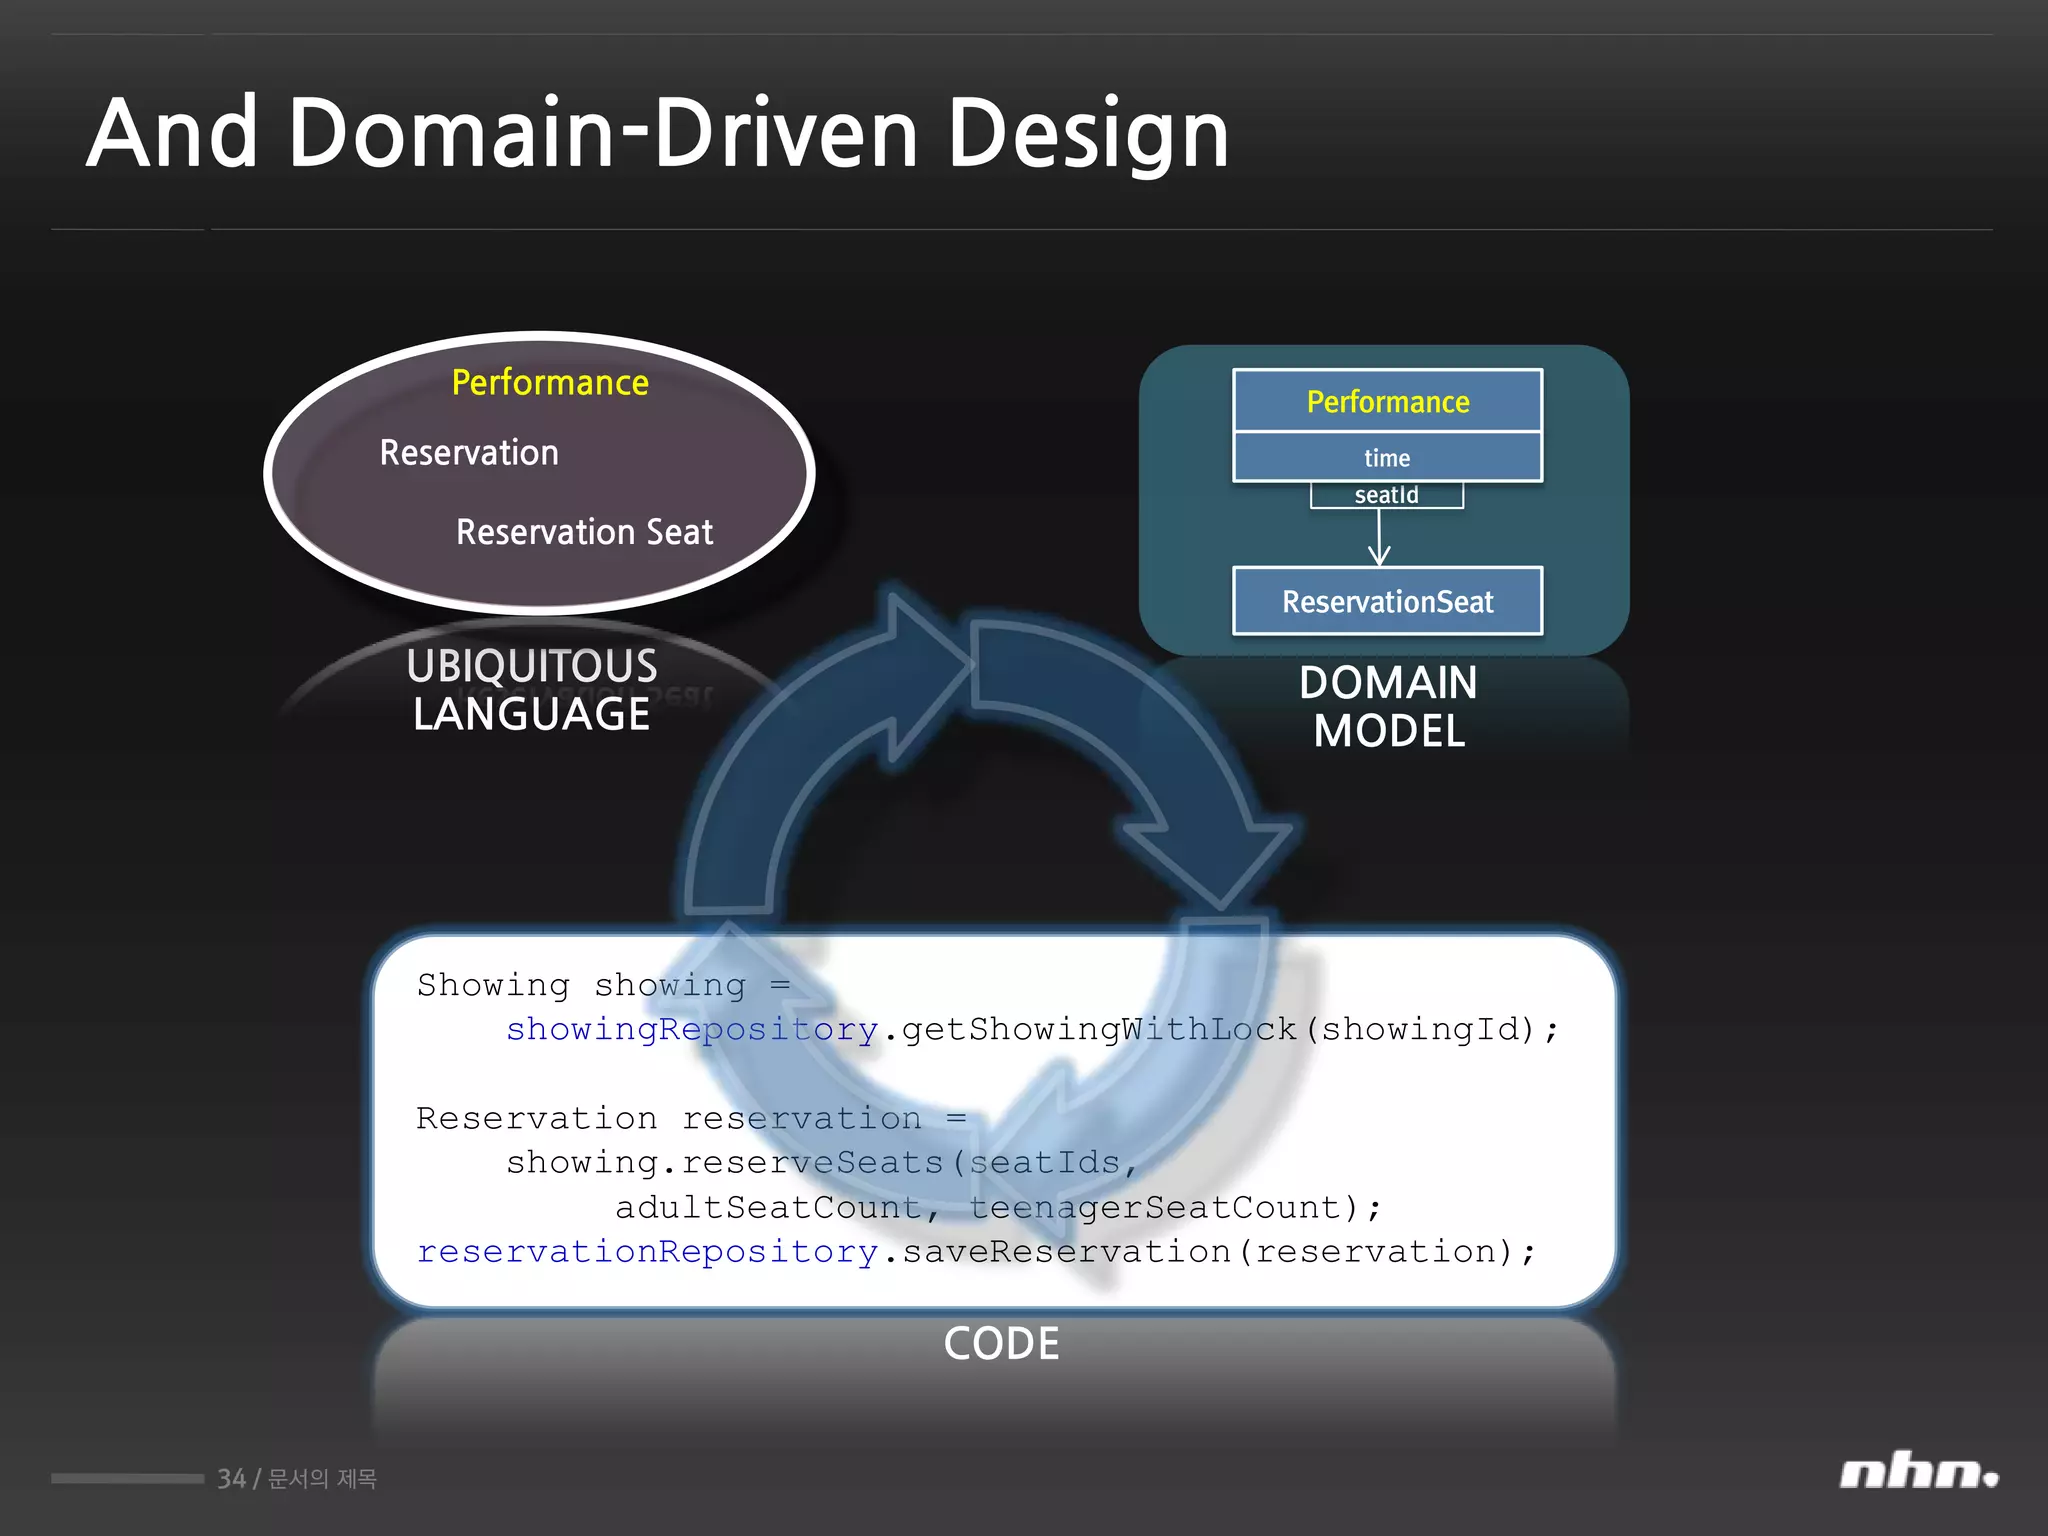
Task: Click Reservation Seat text in oval
Action: pyautogui.click(x=584, y=532)
